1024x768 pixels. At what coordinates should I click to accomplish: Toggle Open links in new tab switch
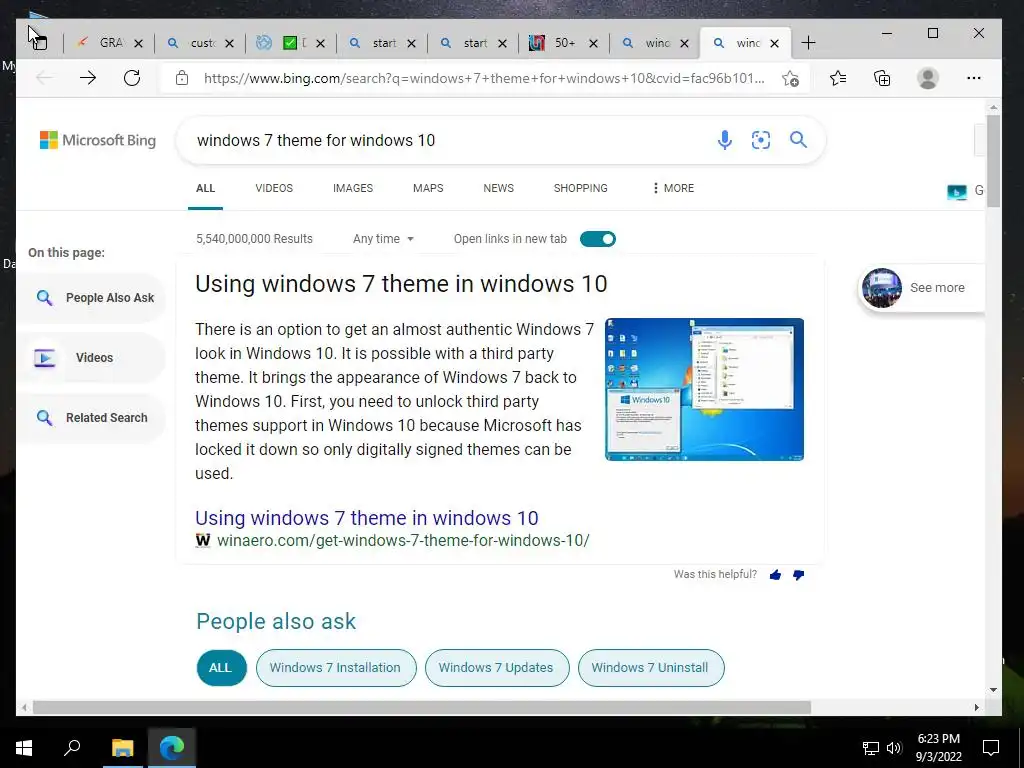click(x=598, y=239)
